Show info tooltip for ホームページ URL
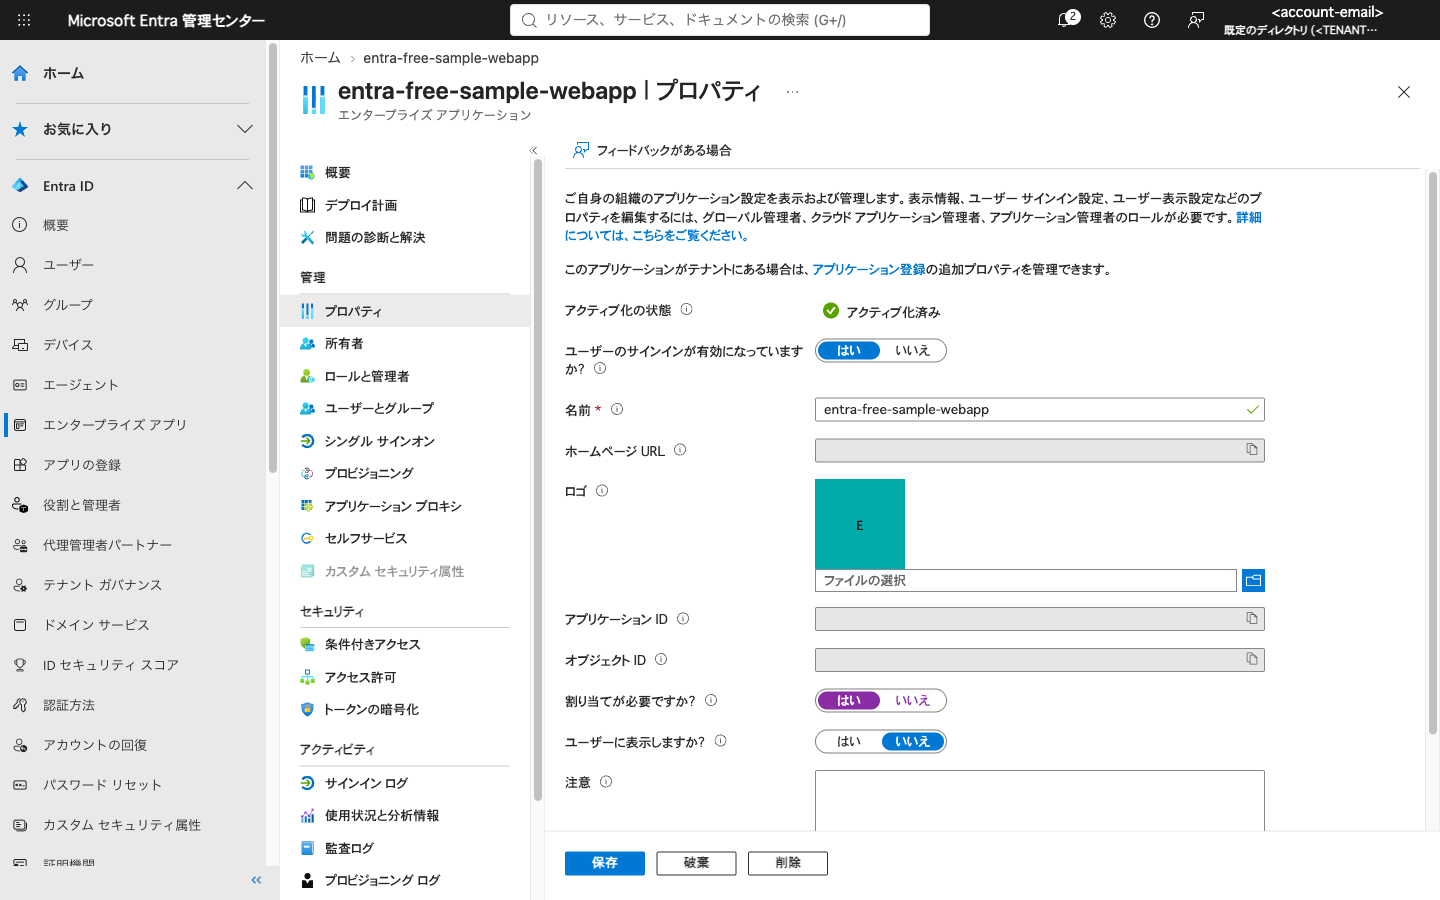The image size is (1440, 900). tap(680, 450)
